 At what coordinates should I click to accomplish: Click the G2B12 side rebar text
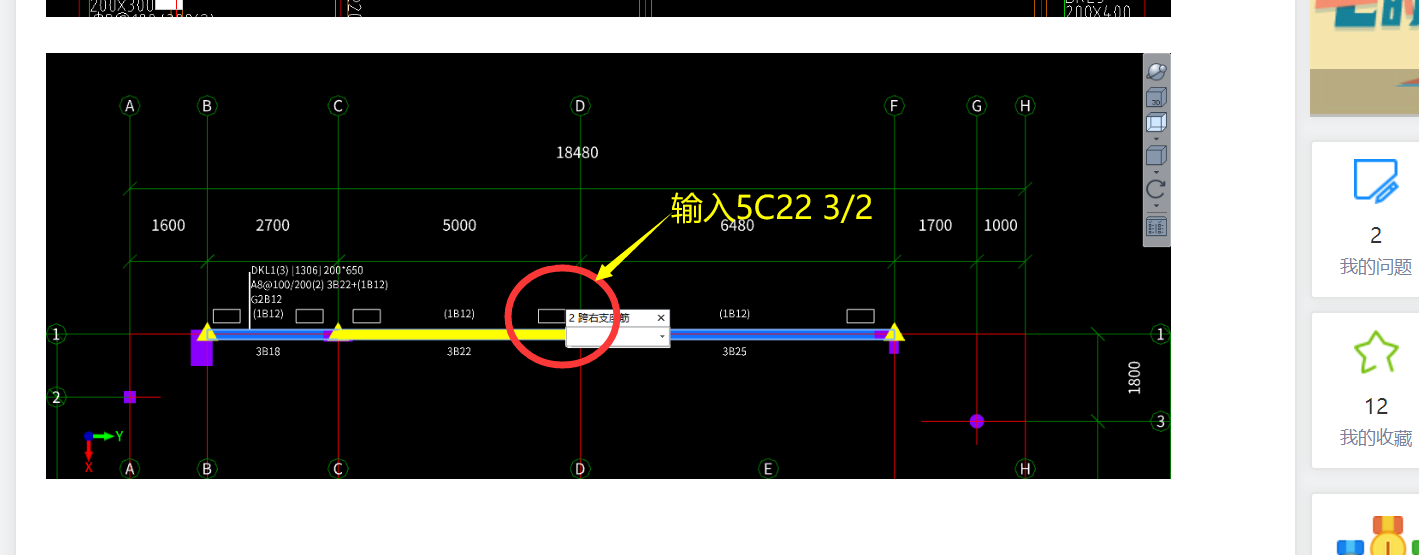click(x=266, y=299)
